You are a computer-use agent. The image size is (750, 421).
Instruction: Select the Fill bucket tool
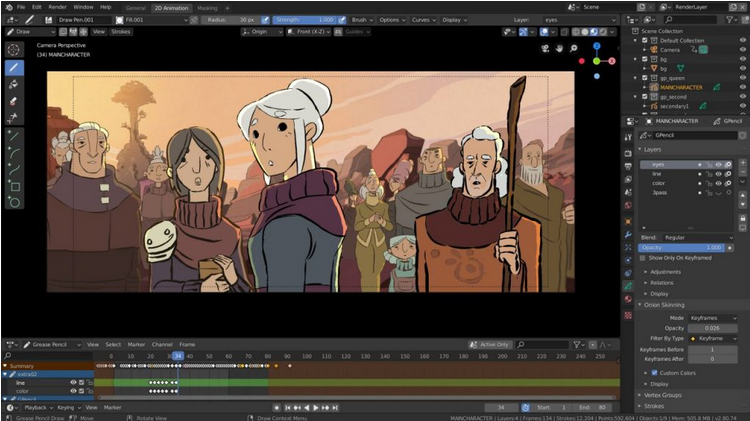pos(14,84)
